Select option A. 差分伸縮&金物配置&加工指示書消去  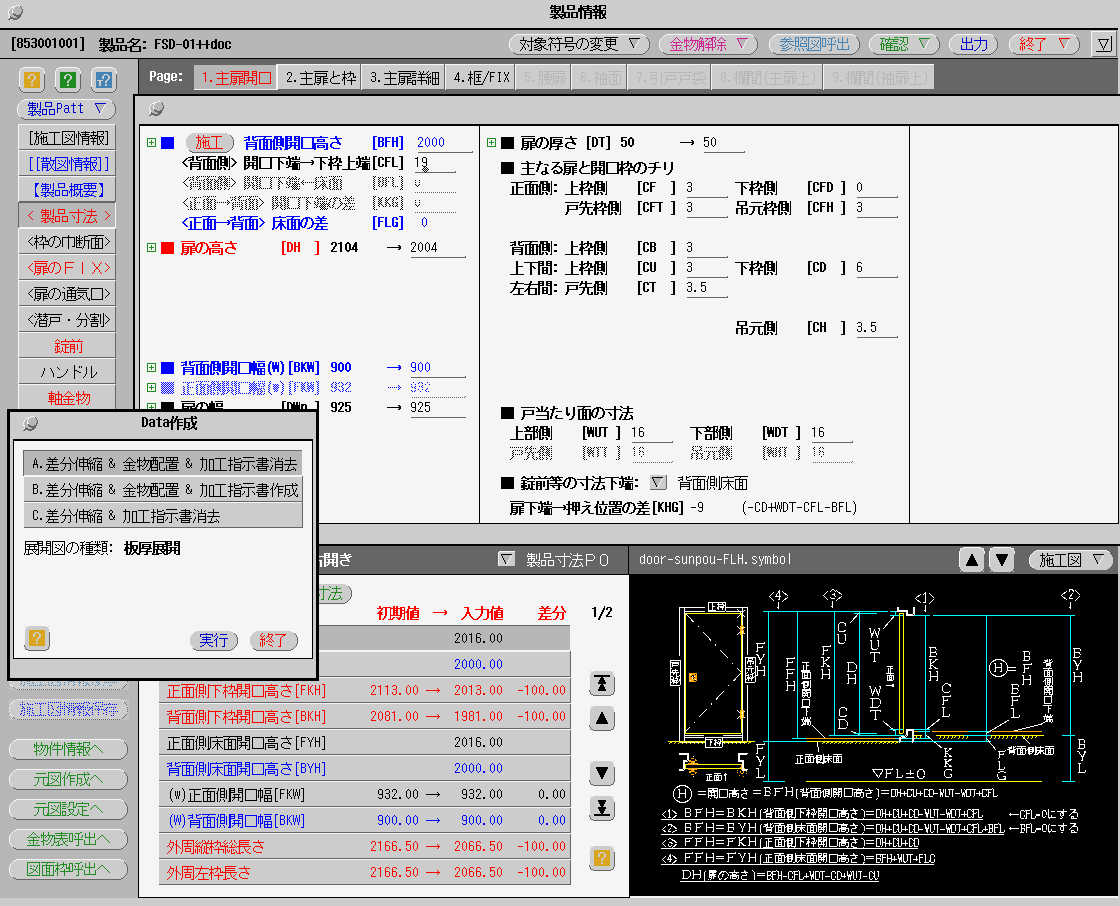164,464
